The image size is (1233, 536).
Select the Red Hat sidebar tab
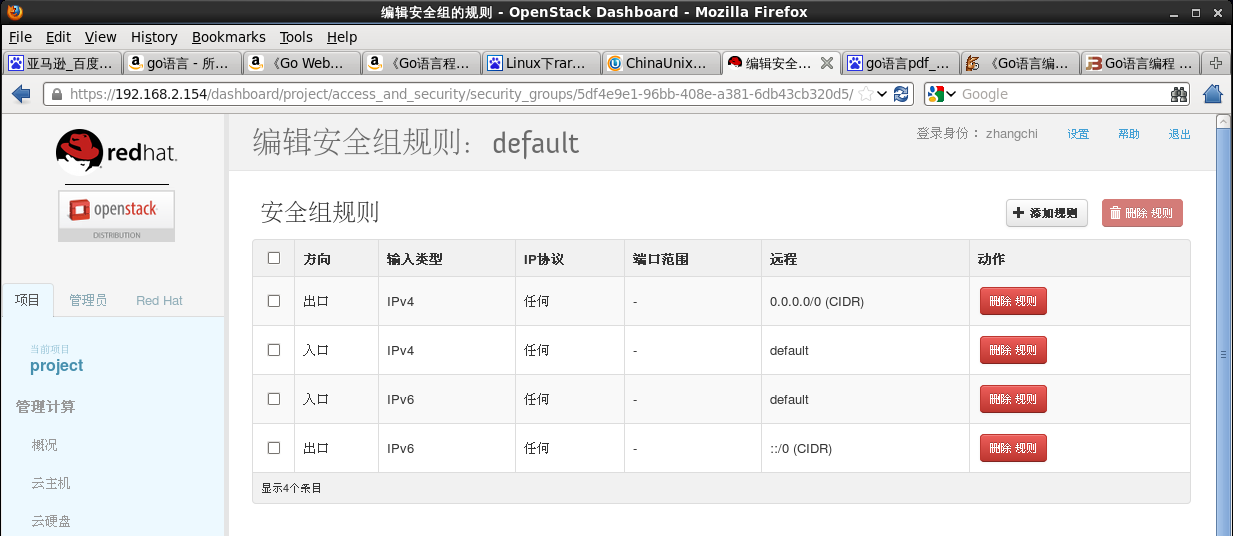(x=159, y=300)
